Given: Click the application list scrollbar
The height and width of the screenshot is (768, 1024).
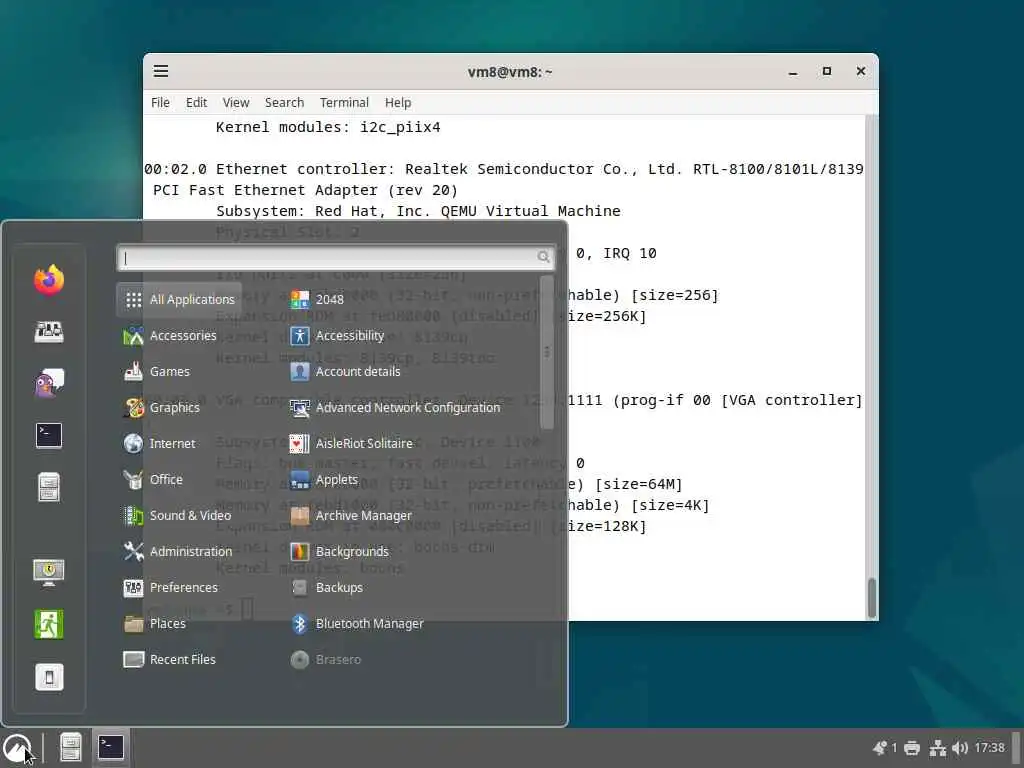Looking at the screenshot, I should (547, 353).
